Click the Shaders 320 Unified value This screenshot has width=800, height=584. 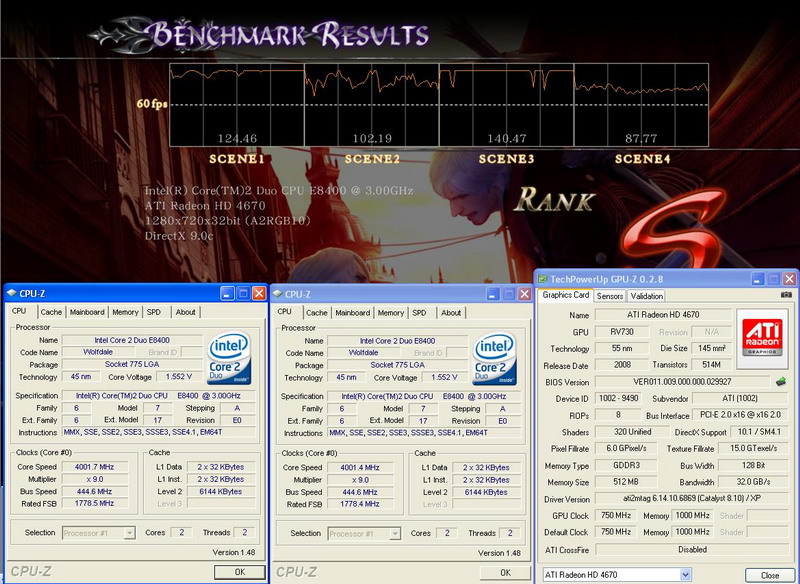tap(632, 431)
